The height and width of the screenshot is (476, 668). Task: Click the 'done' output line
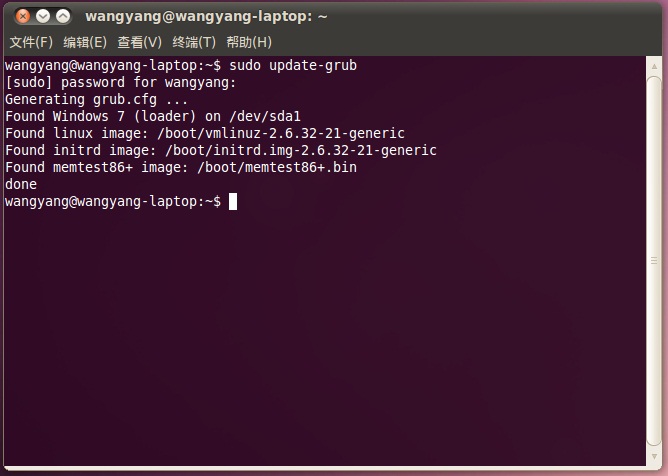pos(21,185)
